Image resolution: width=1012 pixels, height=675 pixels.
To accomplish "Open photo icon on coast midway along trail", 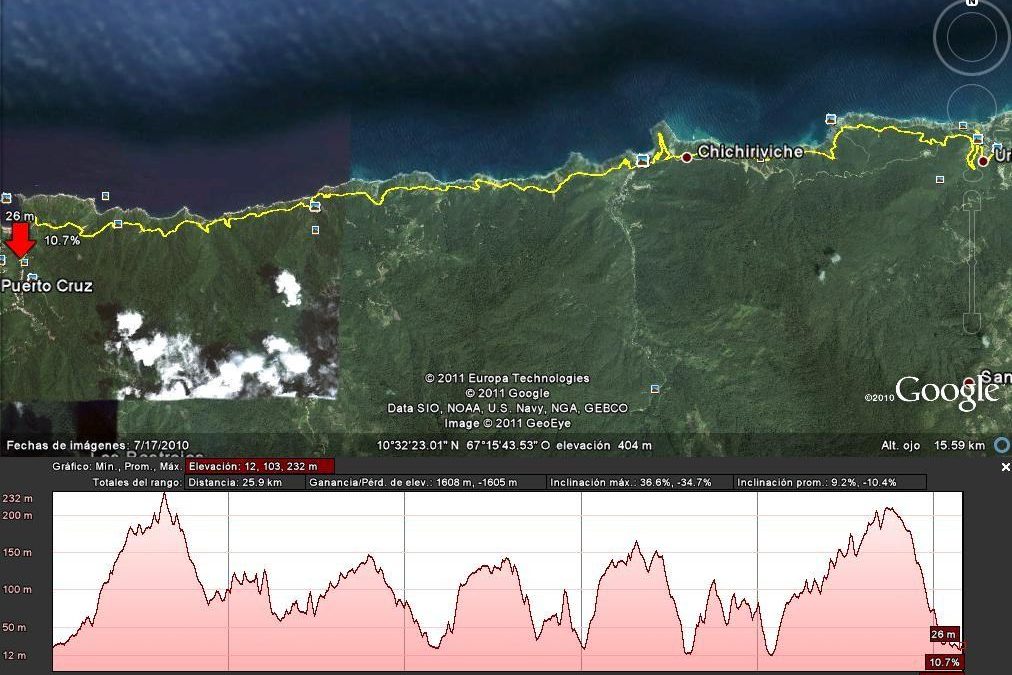I will tap(315, 207).
